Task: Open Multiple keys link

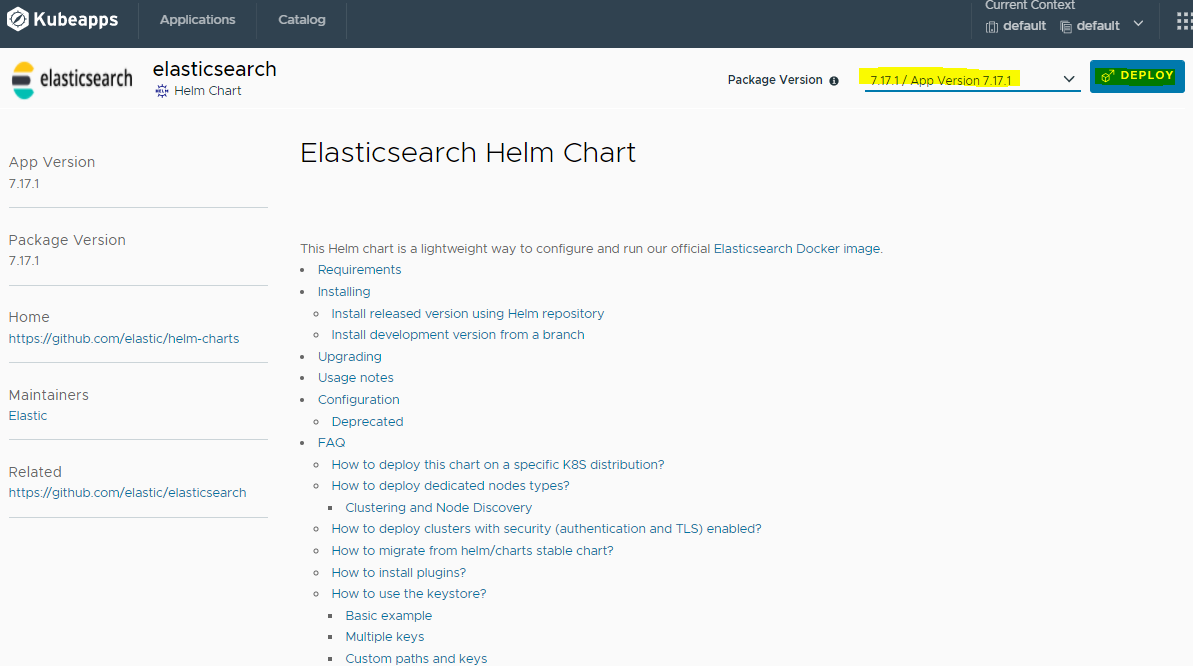Action: (385, 636)
